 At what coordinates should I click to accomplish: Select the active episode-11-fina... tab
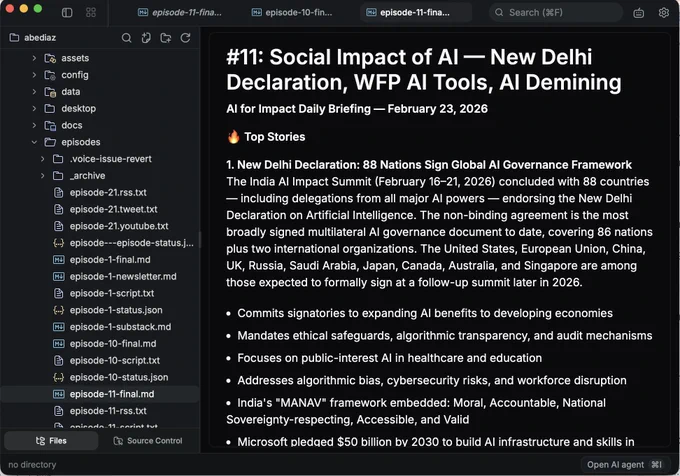click(x=415, y=13)
